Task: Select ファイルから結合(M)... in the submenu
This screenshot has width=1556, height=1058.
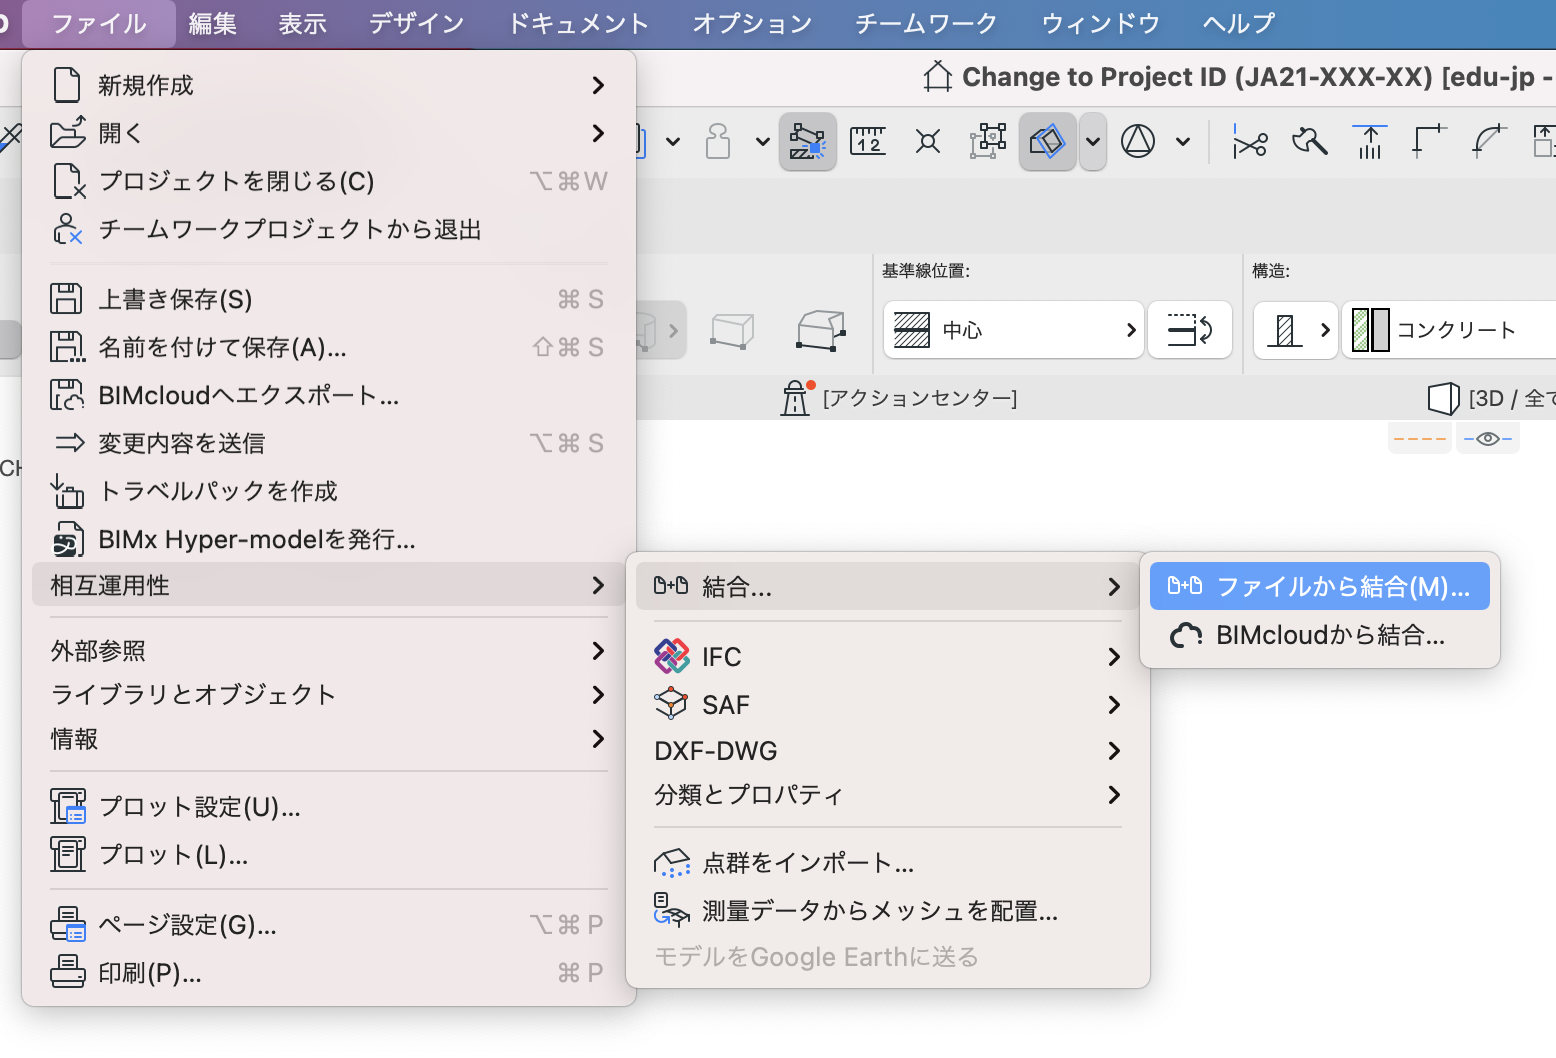Action: (1319, 586)
